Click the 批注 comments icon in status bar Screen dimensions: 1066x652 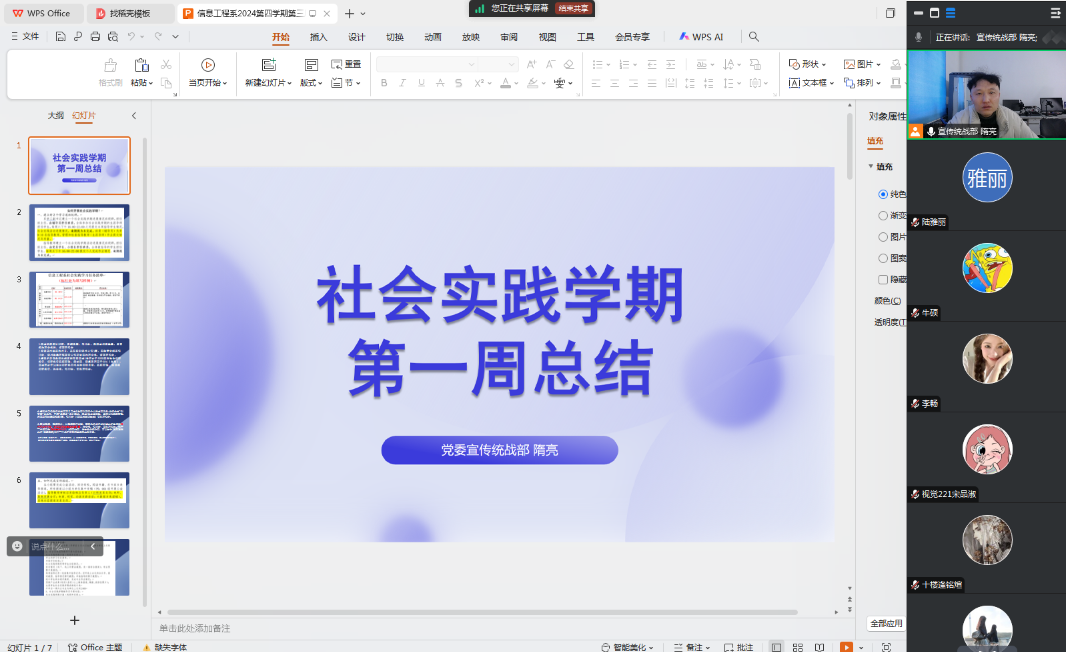click(x=727, y=647)
